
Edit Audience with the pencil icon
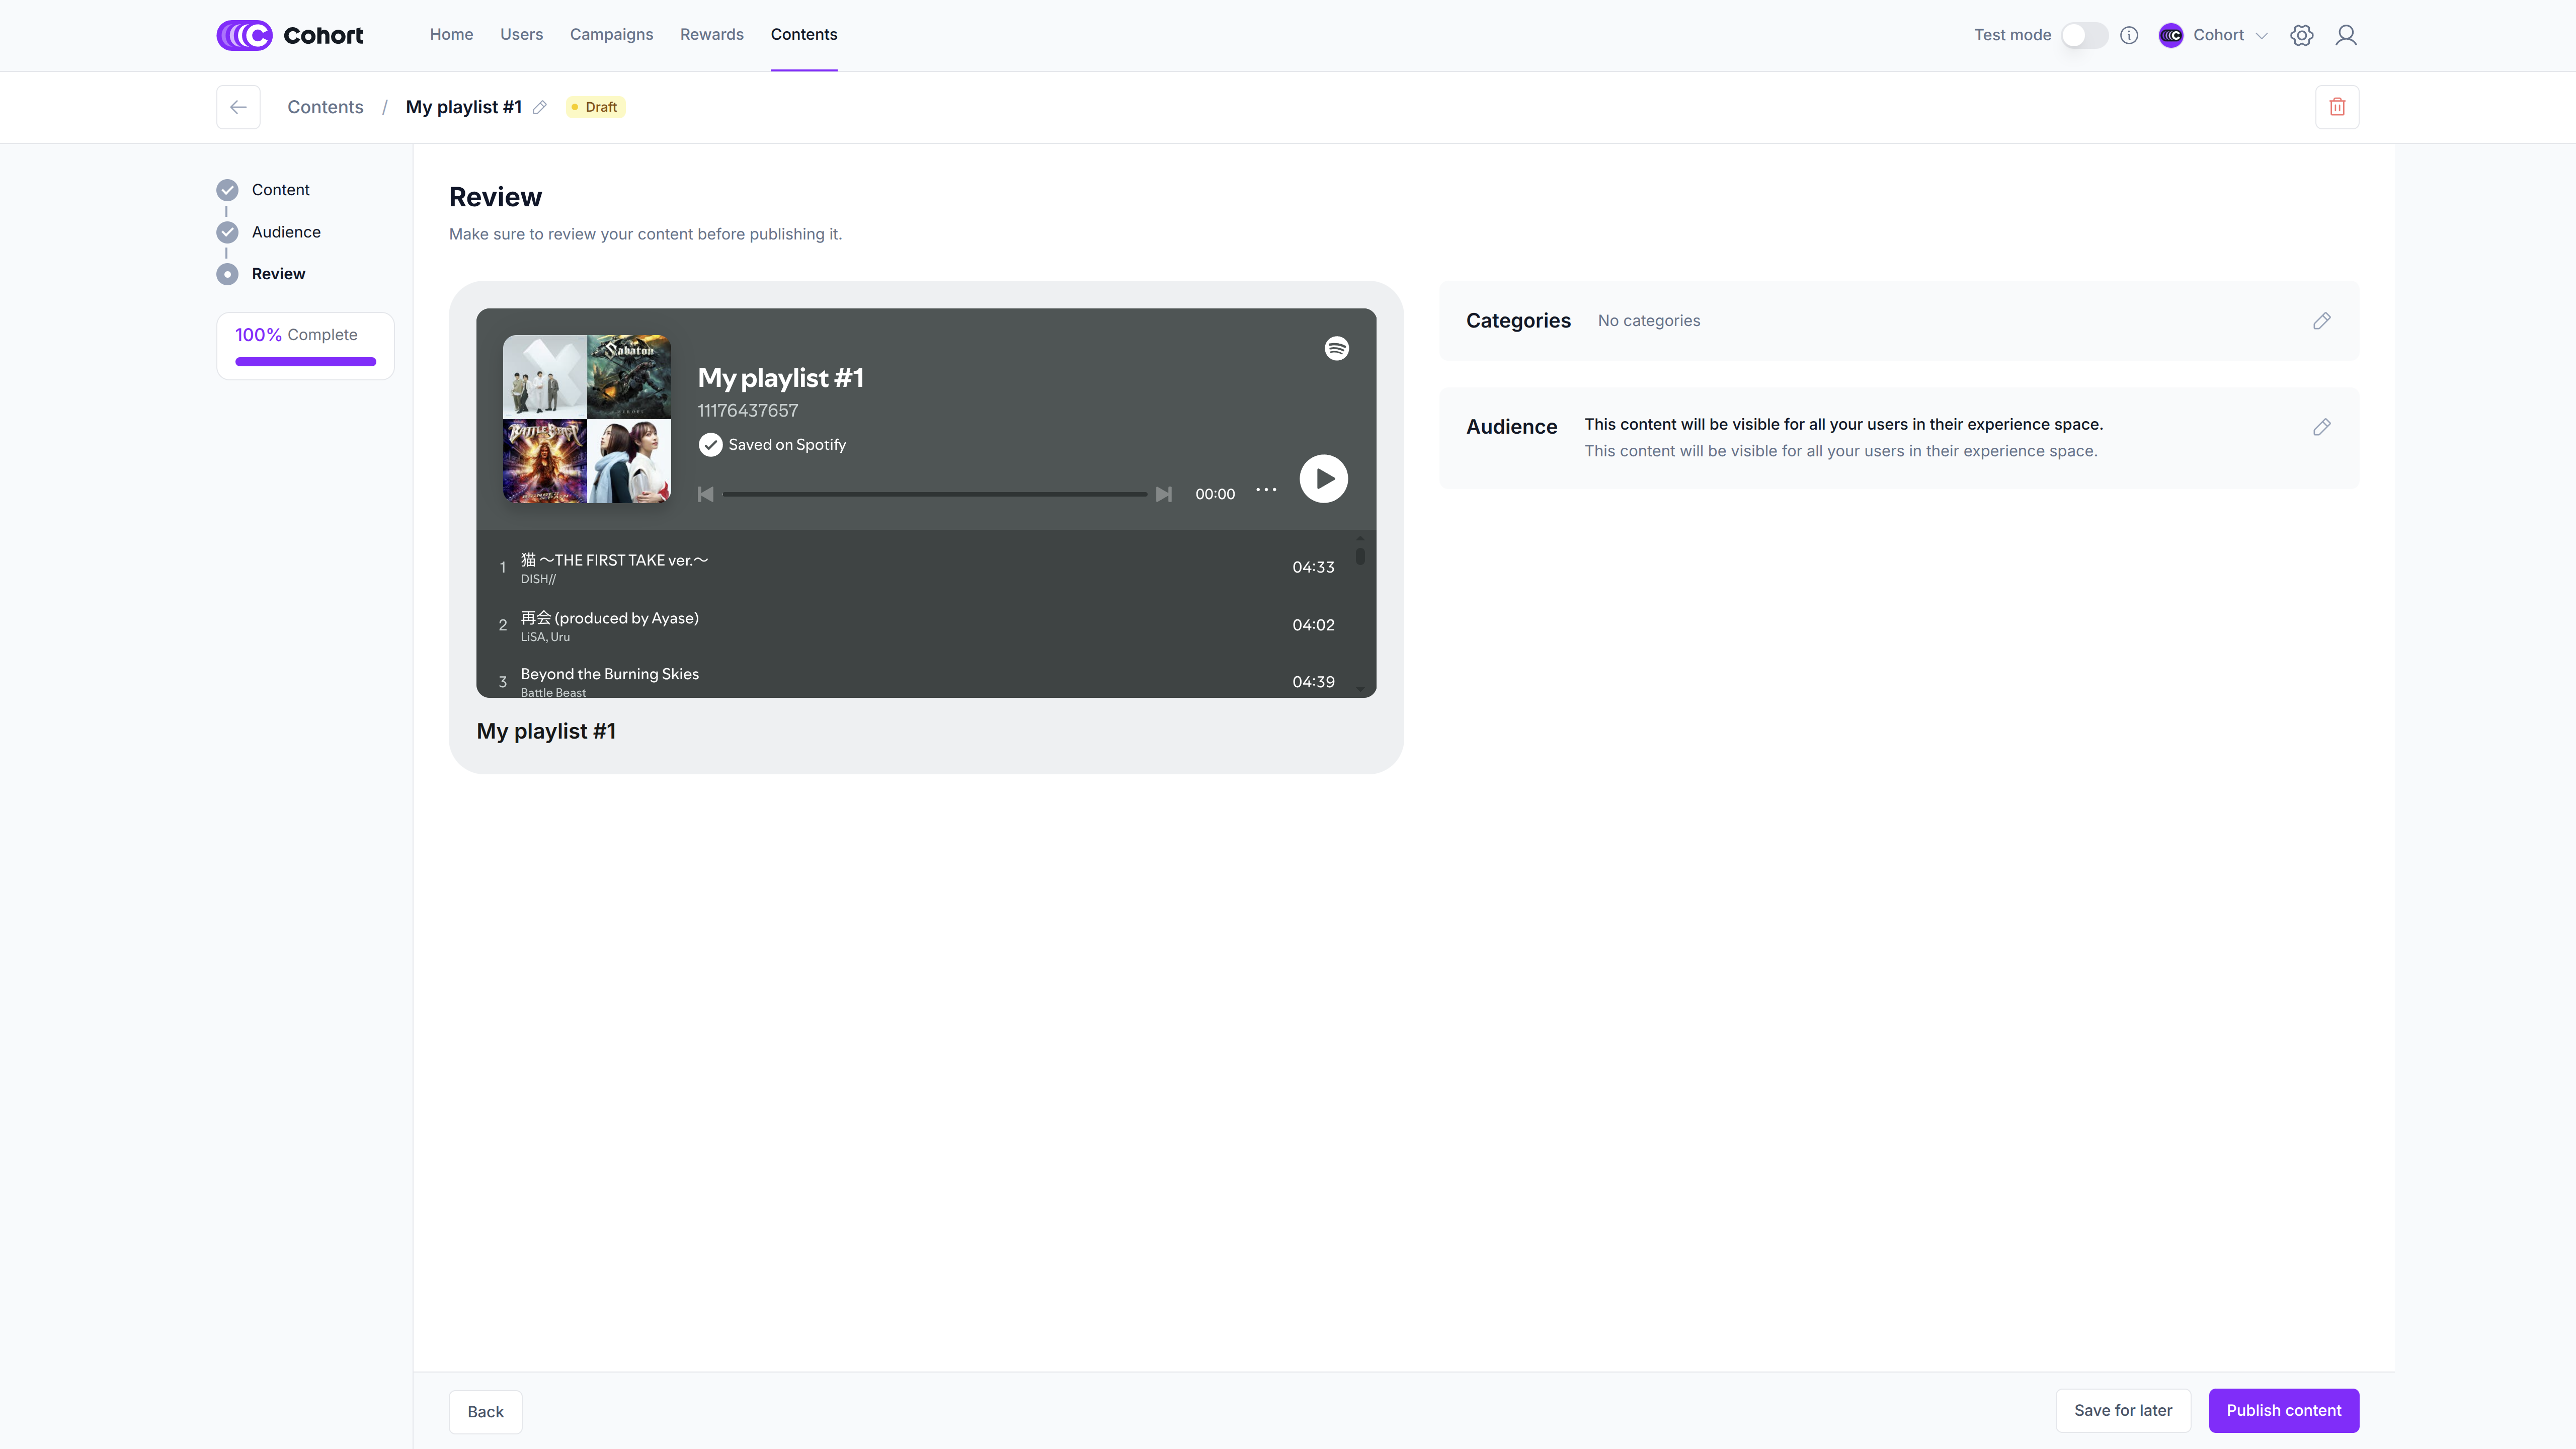coord(2321,427)
